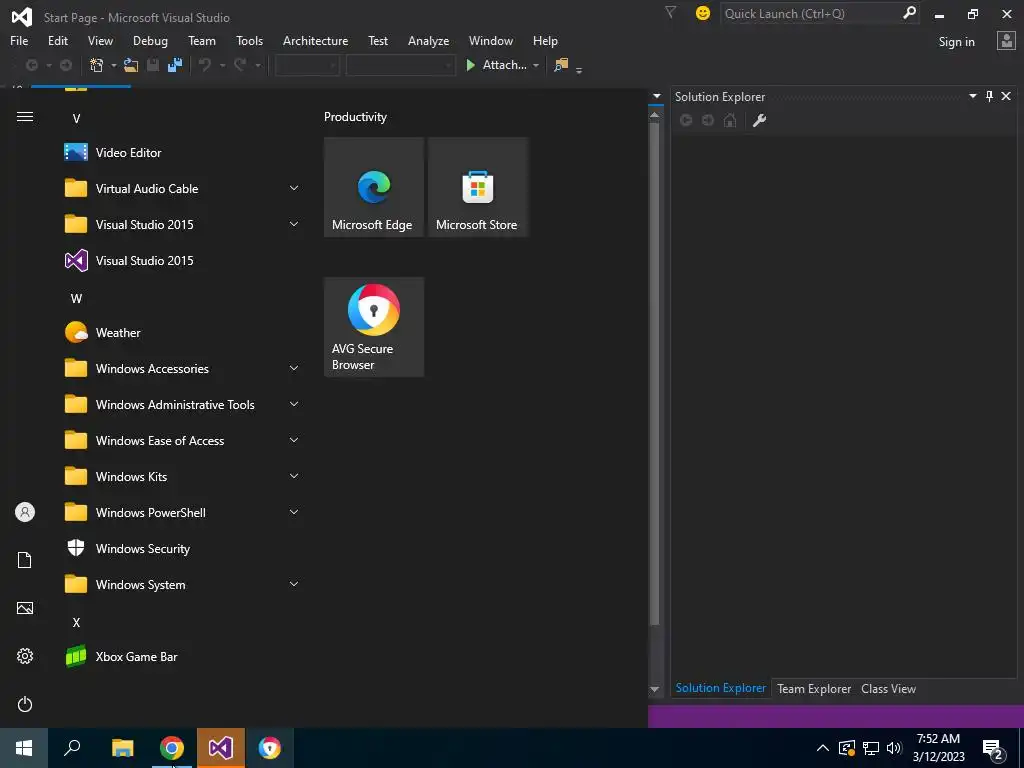
Task: Click the Power icon in Start sidebar
Action: [x=25, y=704]
